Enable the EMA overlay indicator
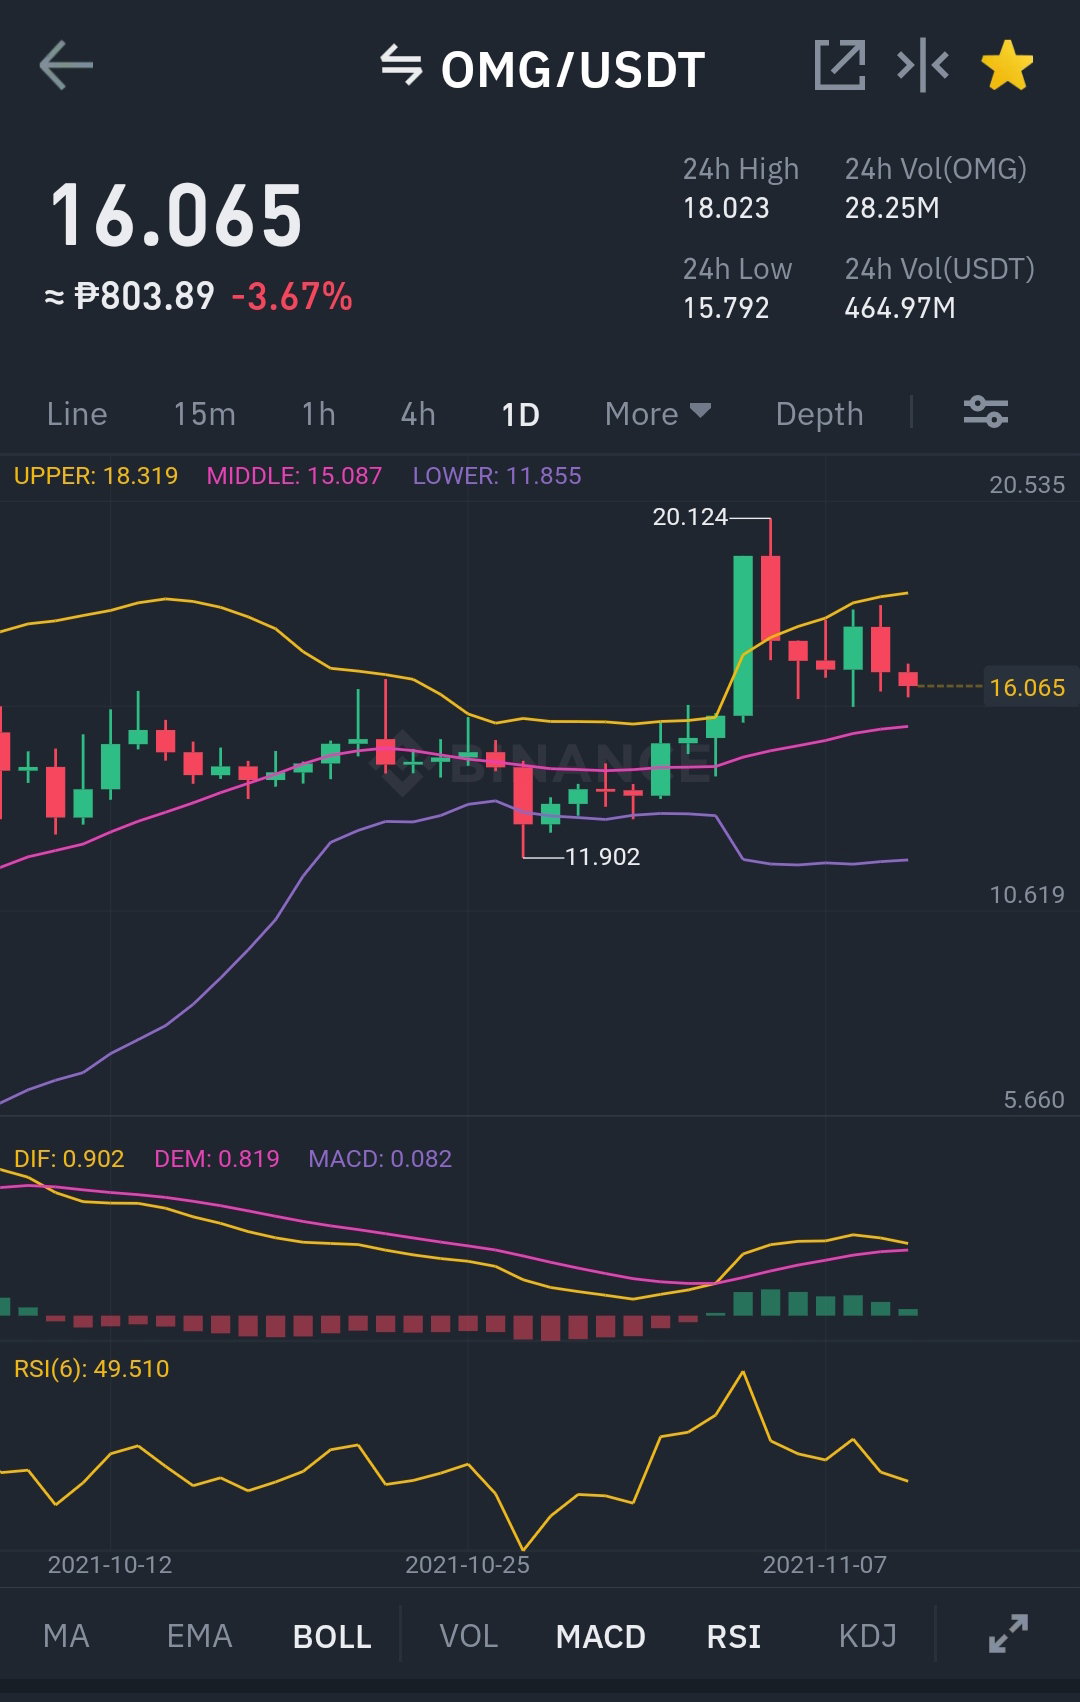This screenshot has height=1702, width=1080. click(x=199, y=1636)
